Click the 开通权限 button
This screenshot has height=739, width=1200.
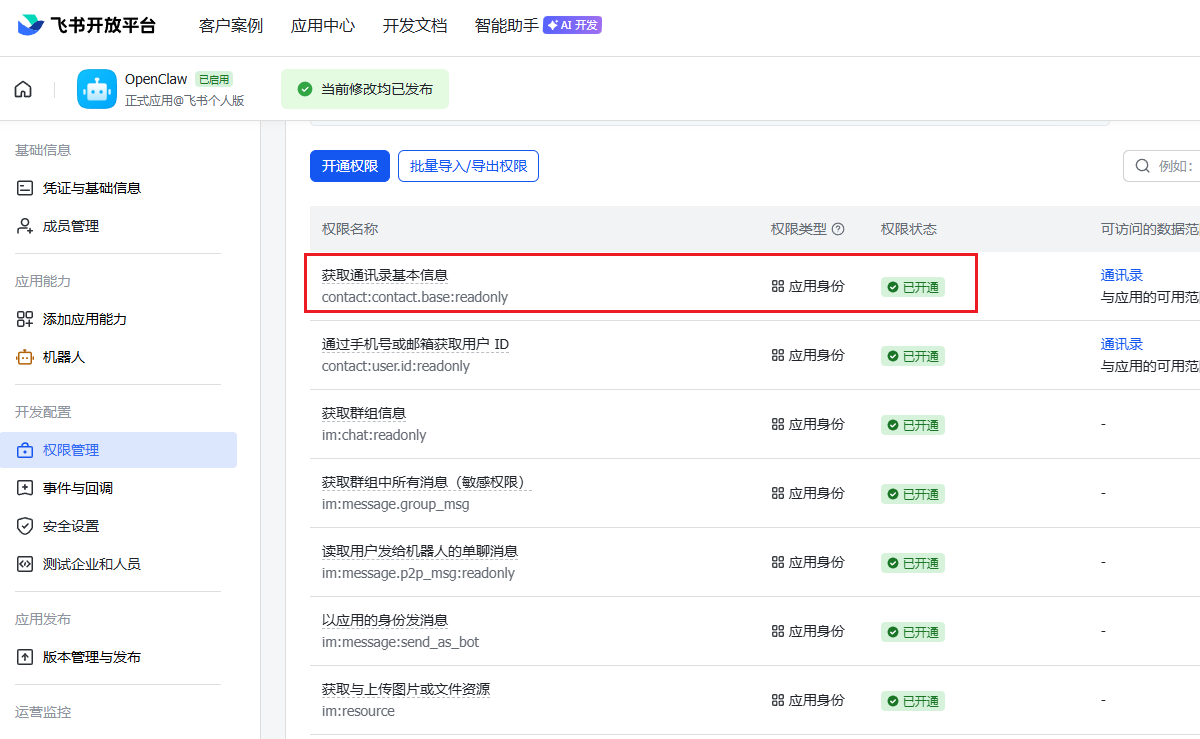(x=349, y=166)
